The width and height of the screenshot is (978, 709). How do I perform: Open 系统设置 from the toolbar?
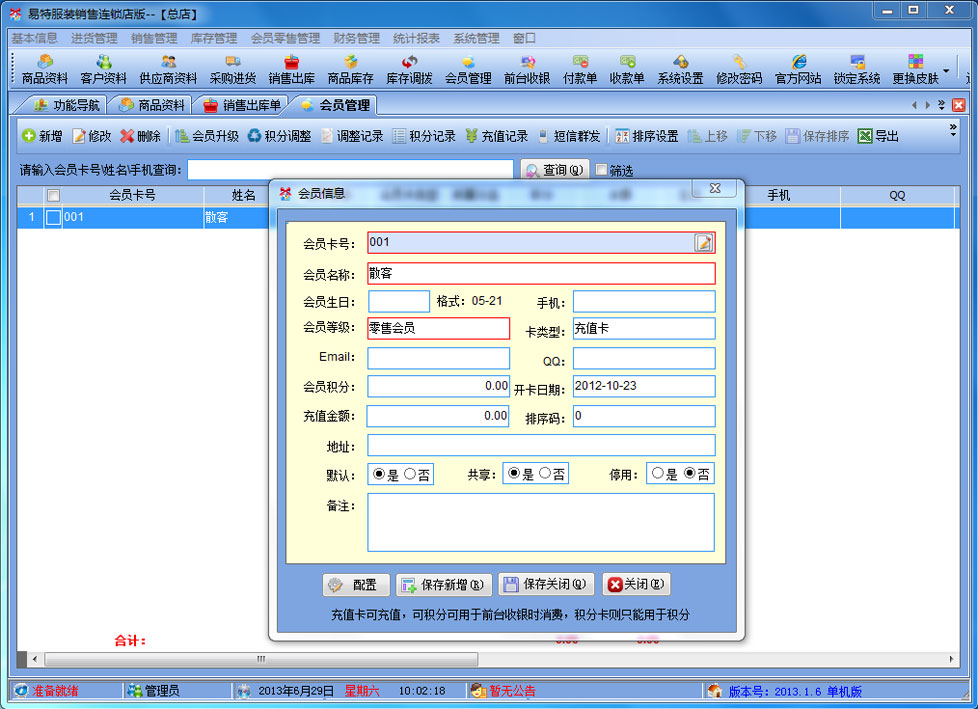click(x=680, y=69)
